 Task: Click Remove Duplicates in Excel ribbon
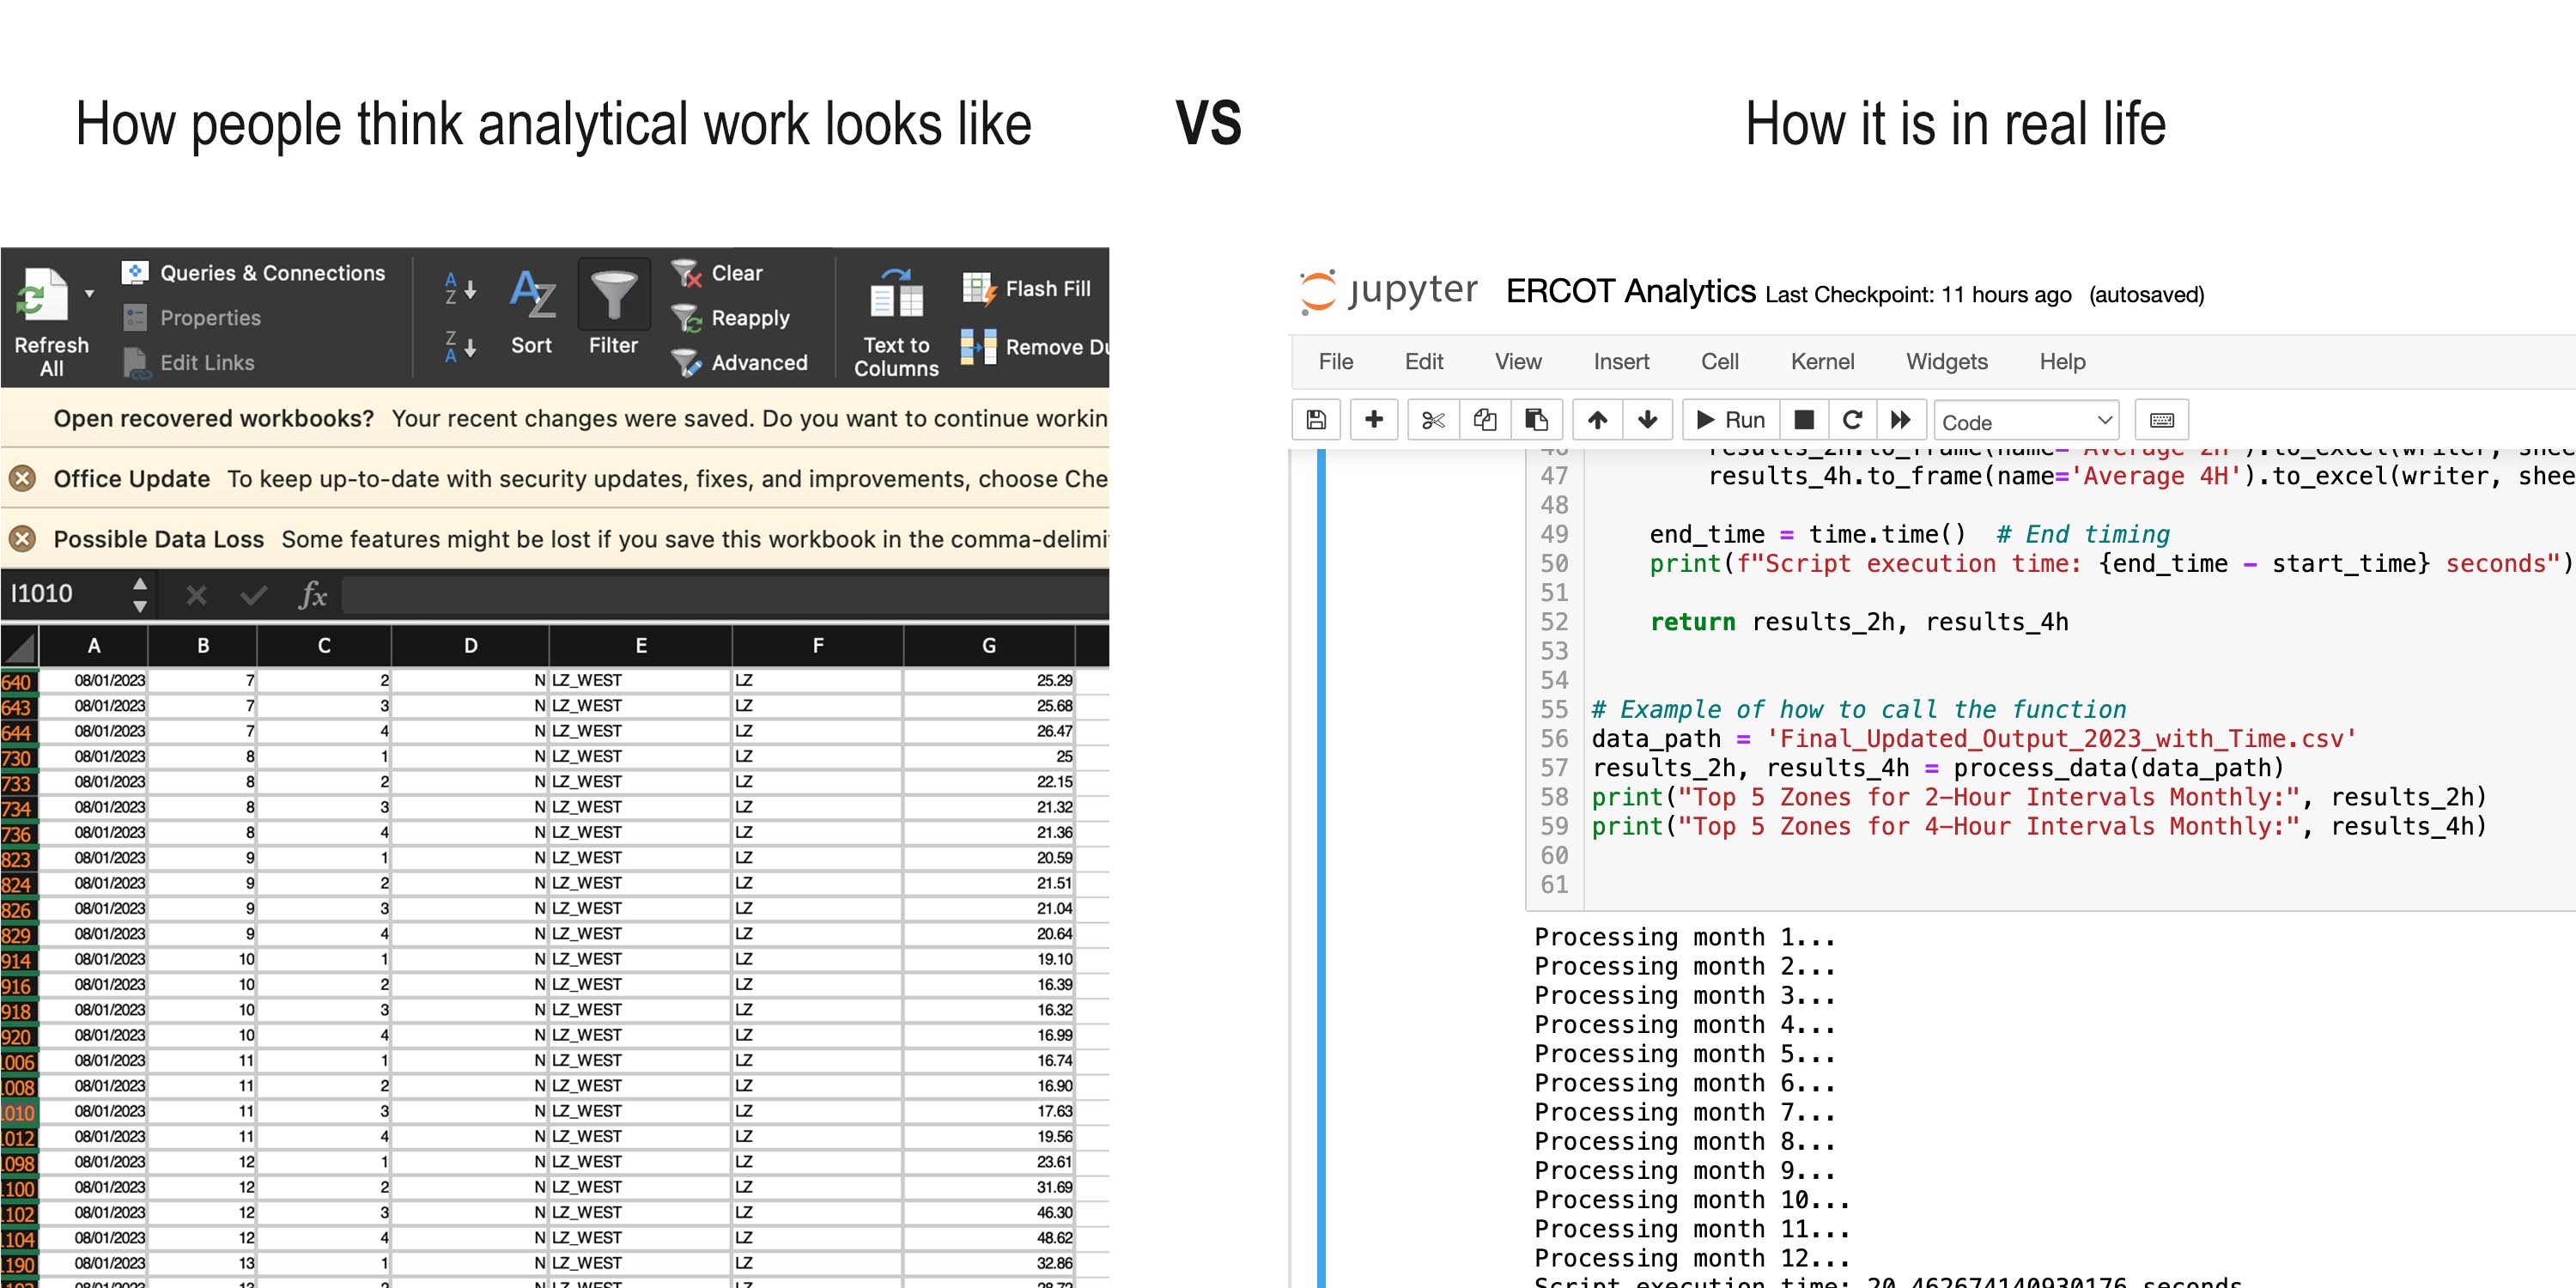pyautogui.click(x=1035, y=347)
